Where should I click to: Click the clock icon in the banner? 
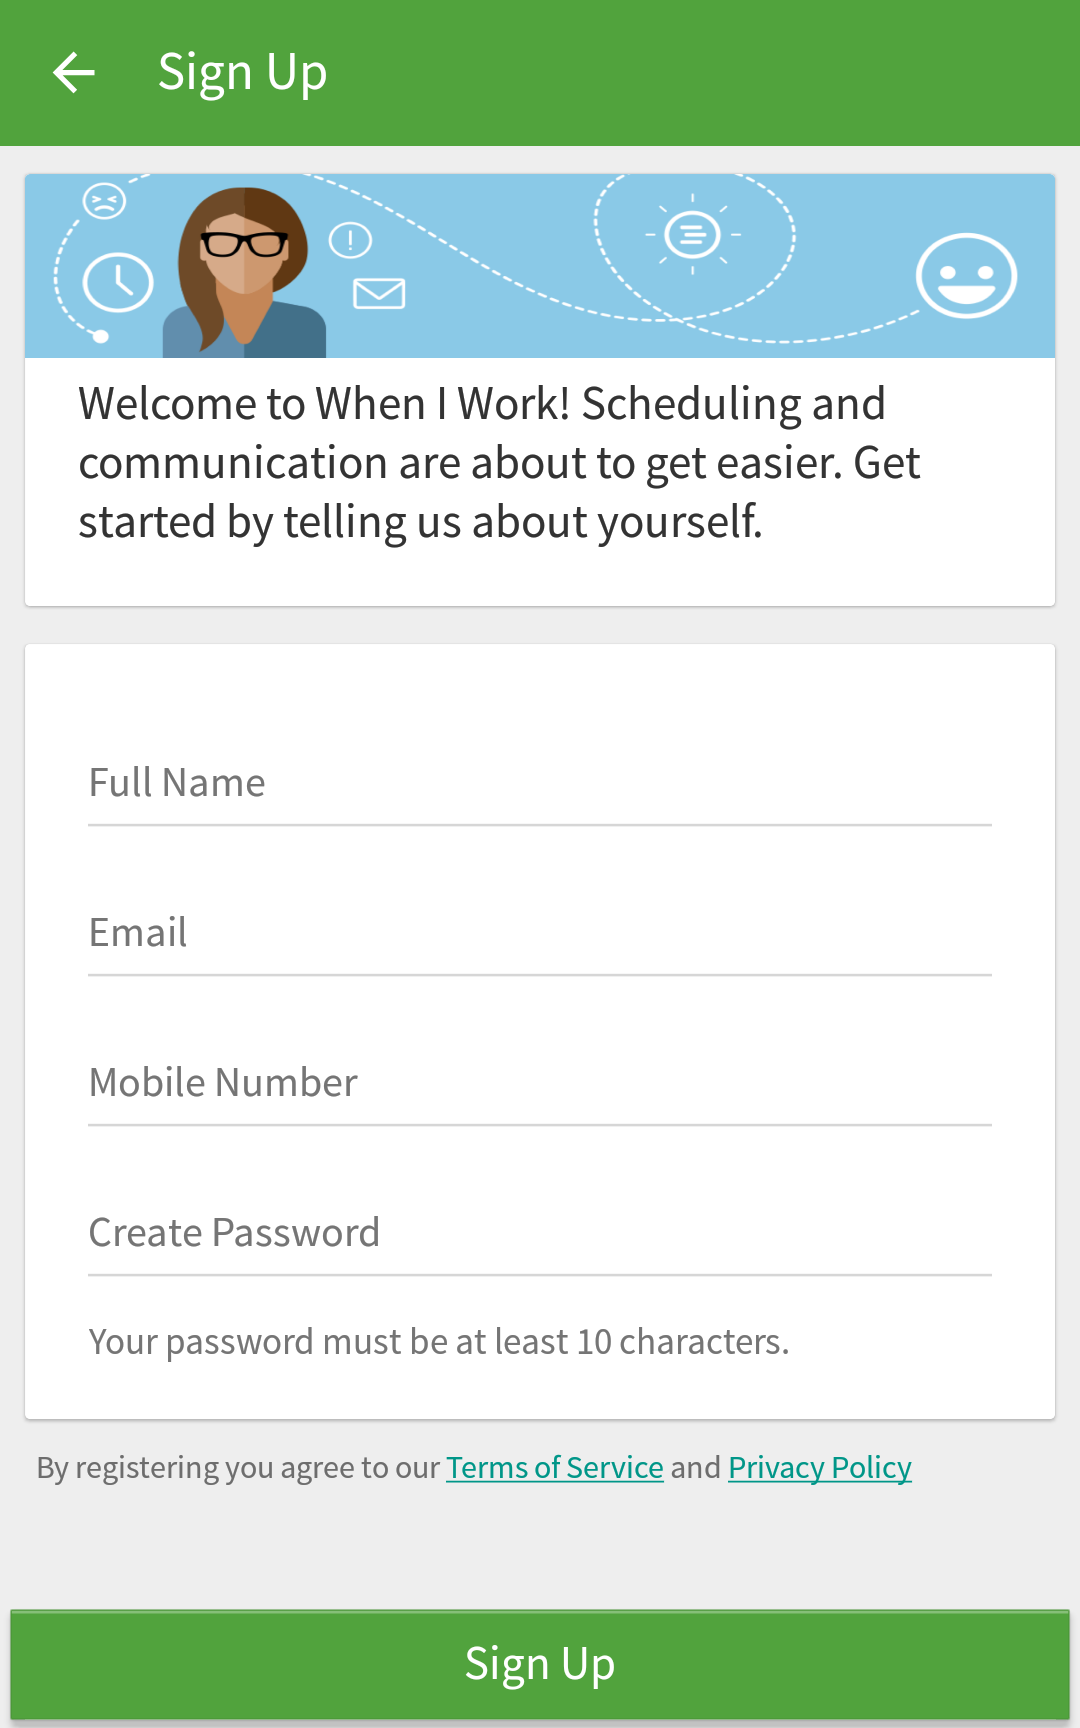[x=117, y=283]
